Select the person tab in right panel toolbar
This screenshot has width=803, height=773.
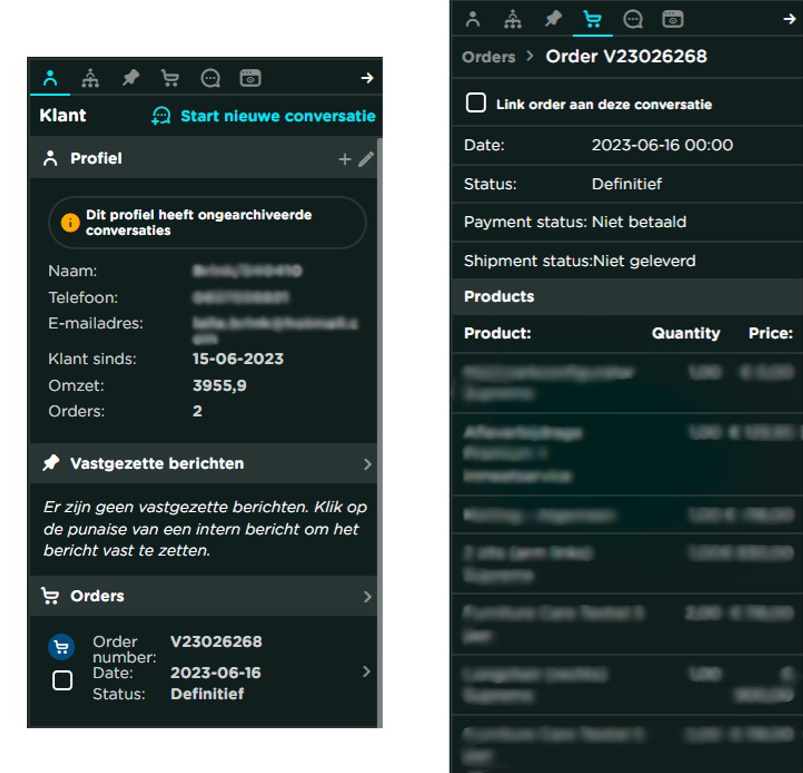[473, 19]
